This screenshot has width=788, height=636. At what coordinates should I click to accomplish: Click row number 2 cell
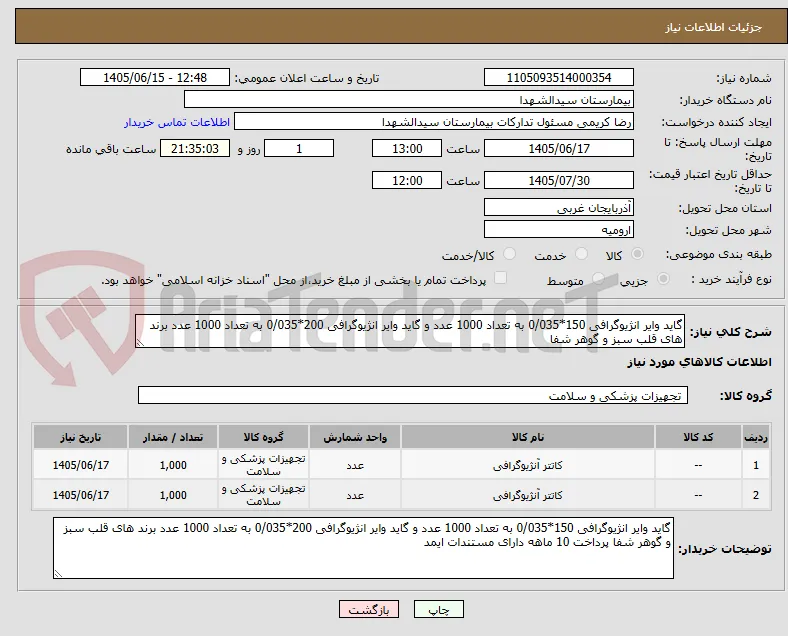coord(755,495)
